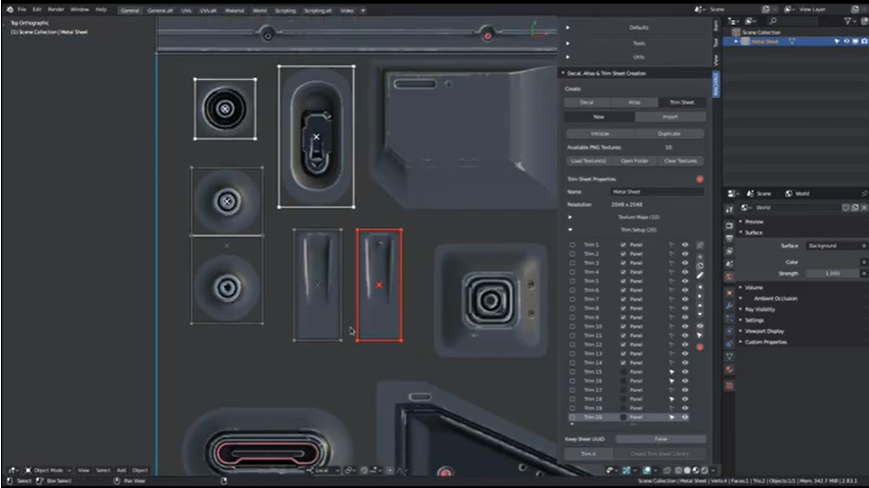Image resolution: width=869 pixels, height=488 pixels.
Task: Hide Trim 3 using its eye icon
Action: pyautogui.click(x=685, y=263)
